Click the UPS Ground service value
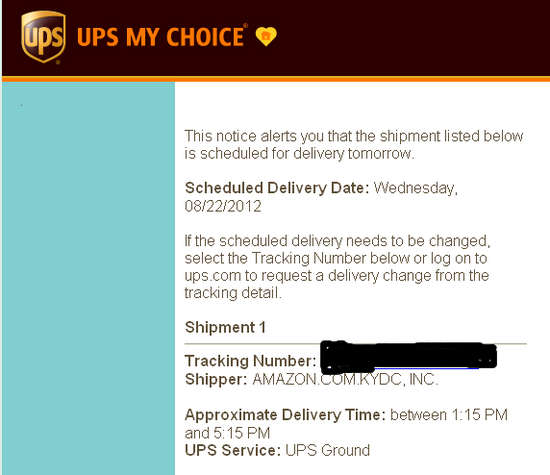 [327, 450]
